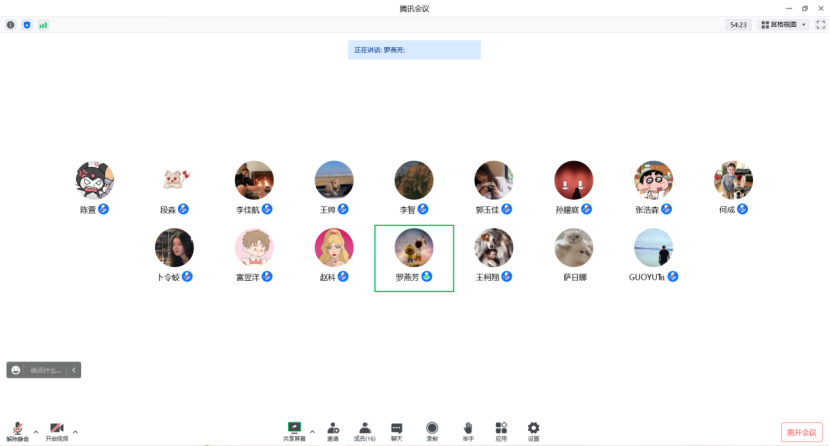The height and width of the screenshot is (446, 830).
Task: Open the 聊天 chat panel
Action: (x=397, y=430)
